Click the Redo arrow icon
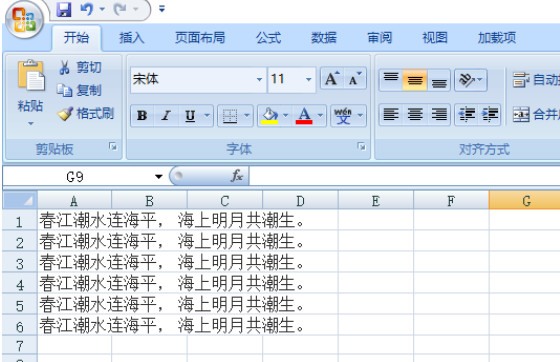 (x=120, y=9)
